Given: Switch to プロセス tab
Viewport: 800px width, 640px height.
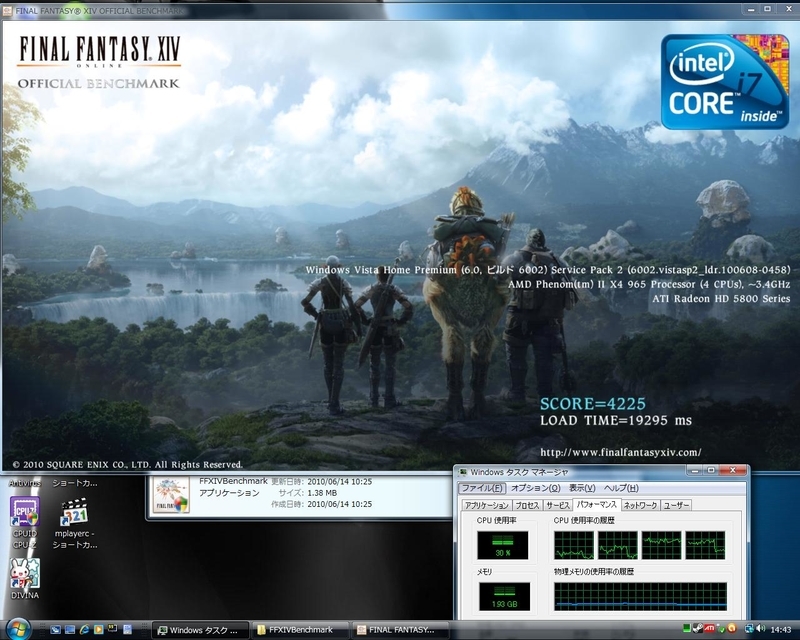Looking at the screenshot, I should tap(527, 505).
